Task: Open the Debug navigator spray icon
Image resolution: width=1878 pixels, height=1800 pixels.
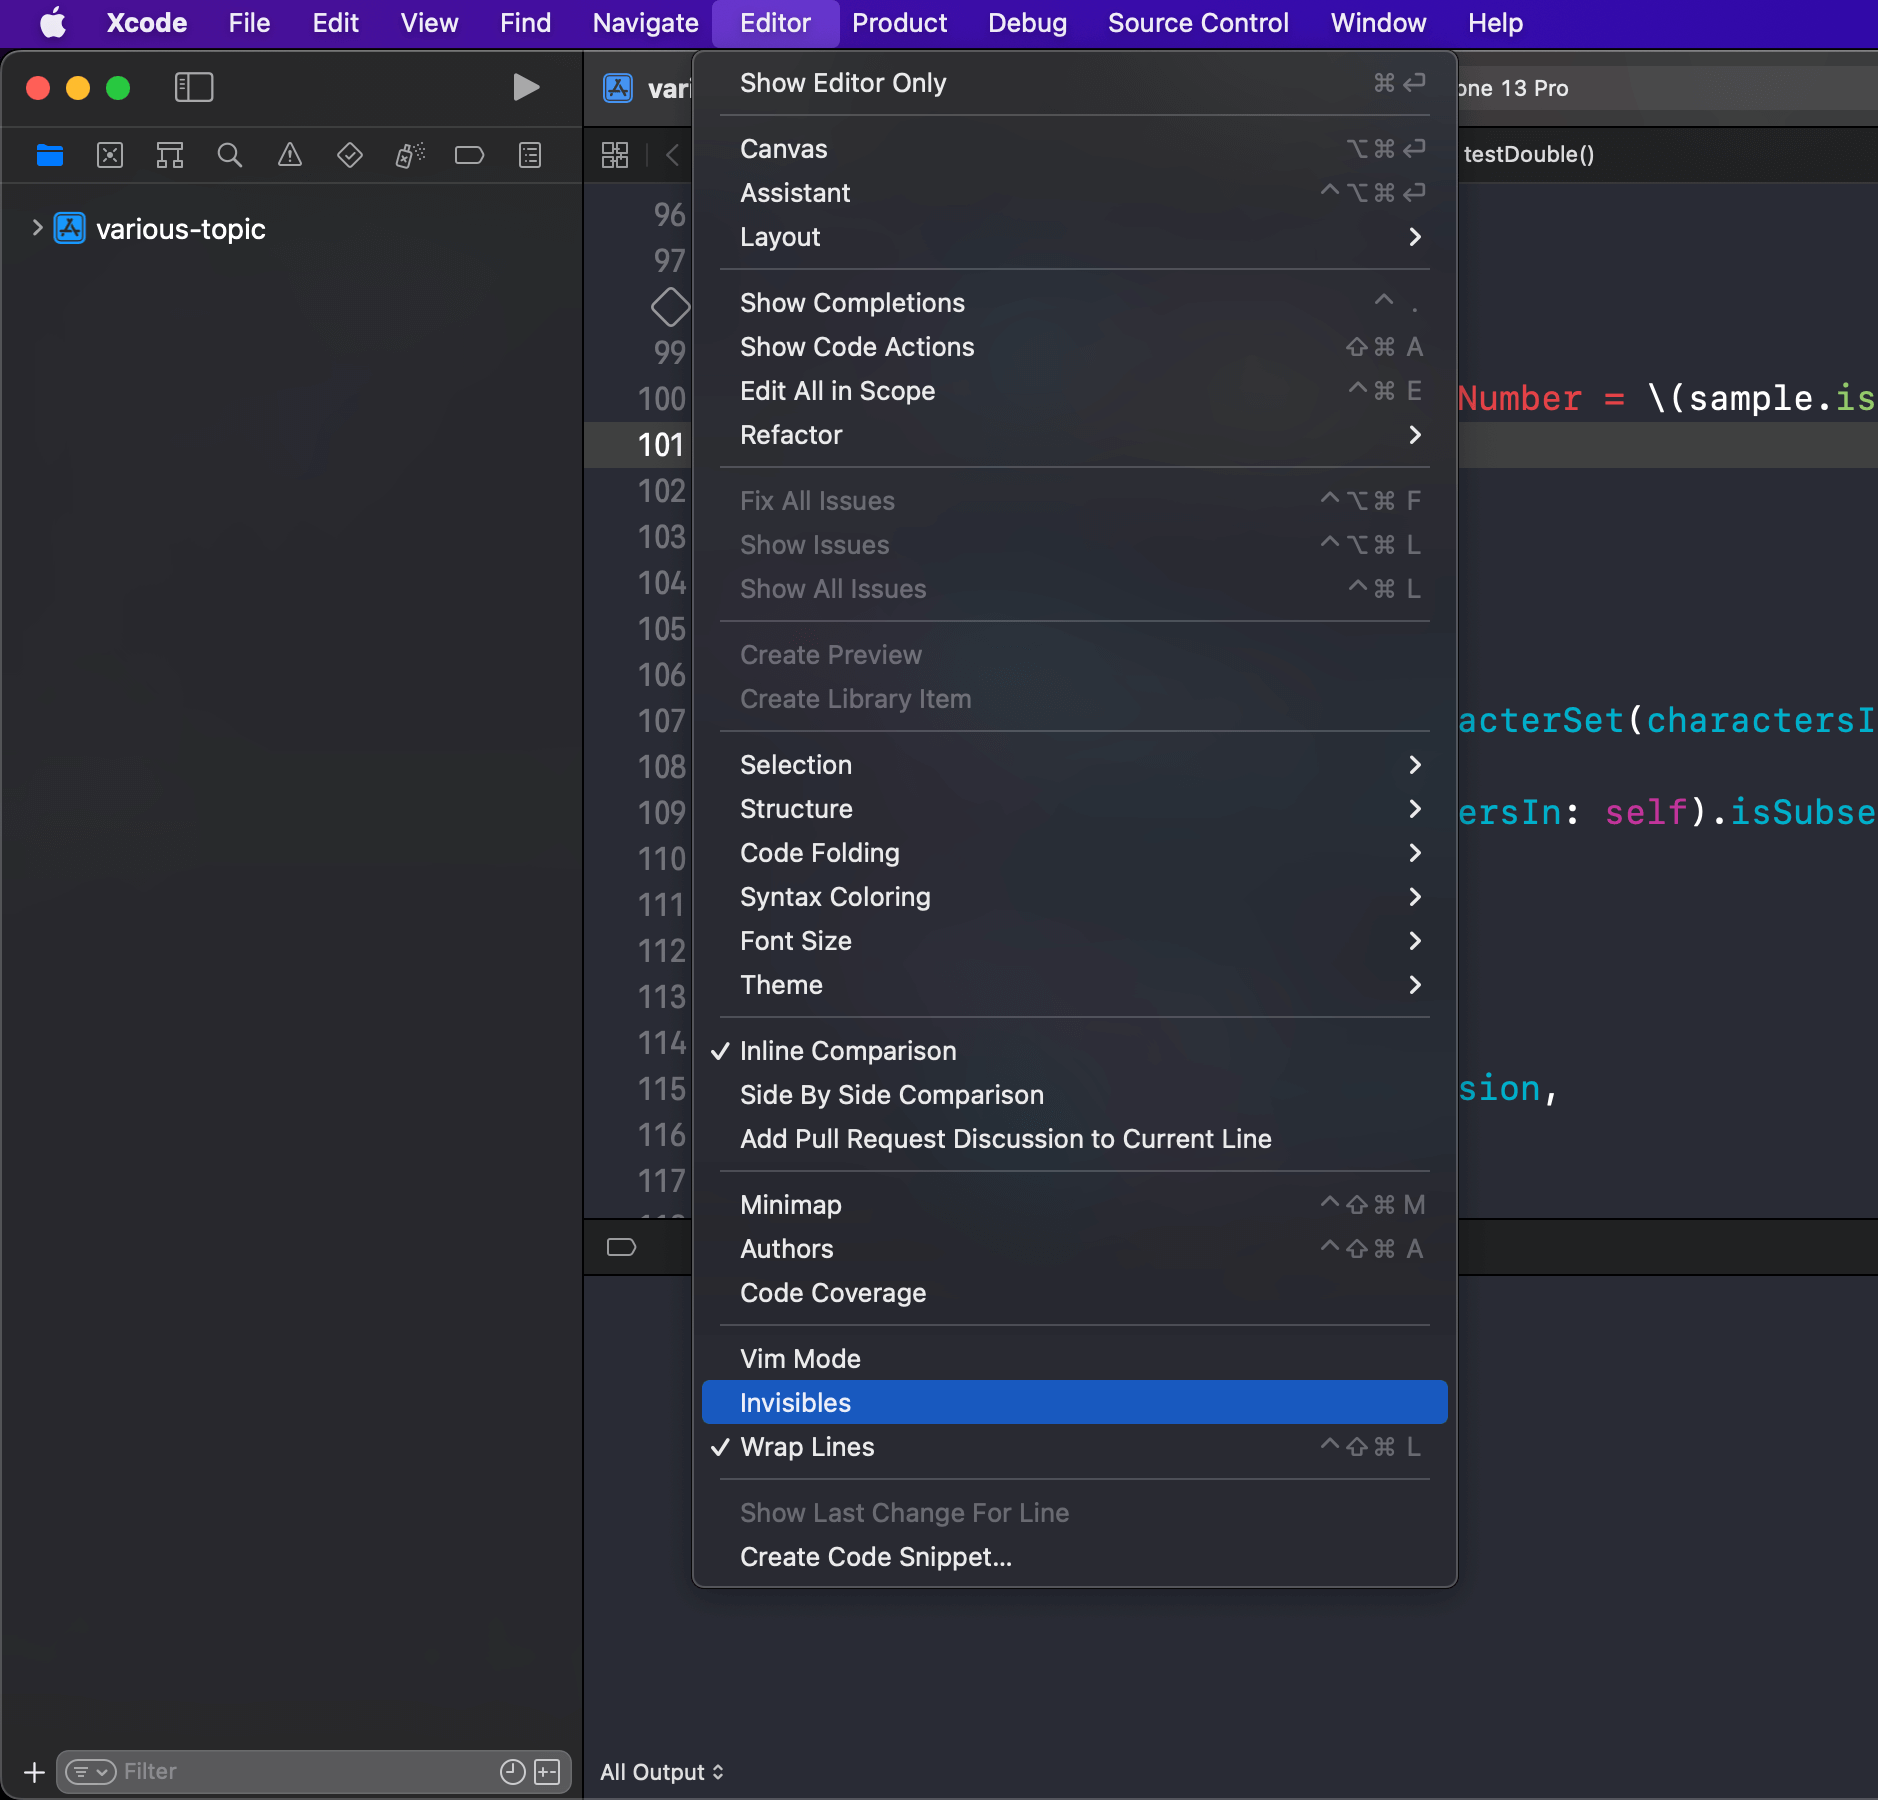Action: 407,155
